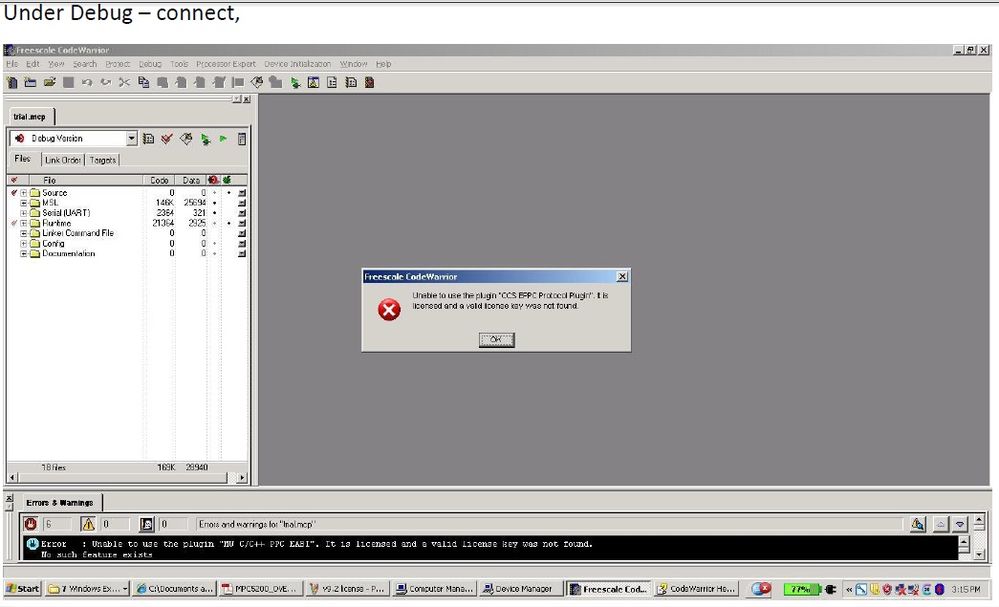This screenshot has height=607, width=999.
Task: Click the green Debug bug icon in main toolbar
Action: click(x=295, y=83)
